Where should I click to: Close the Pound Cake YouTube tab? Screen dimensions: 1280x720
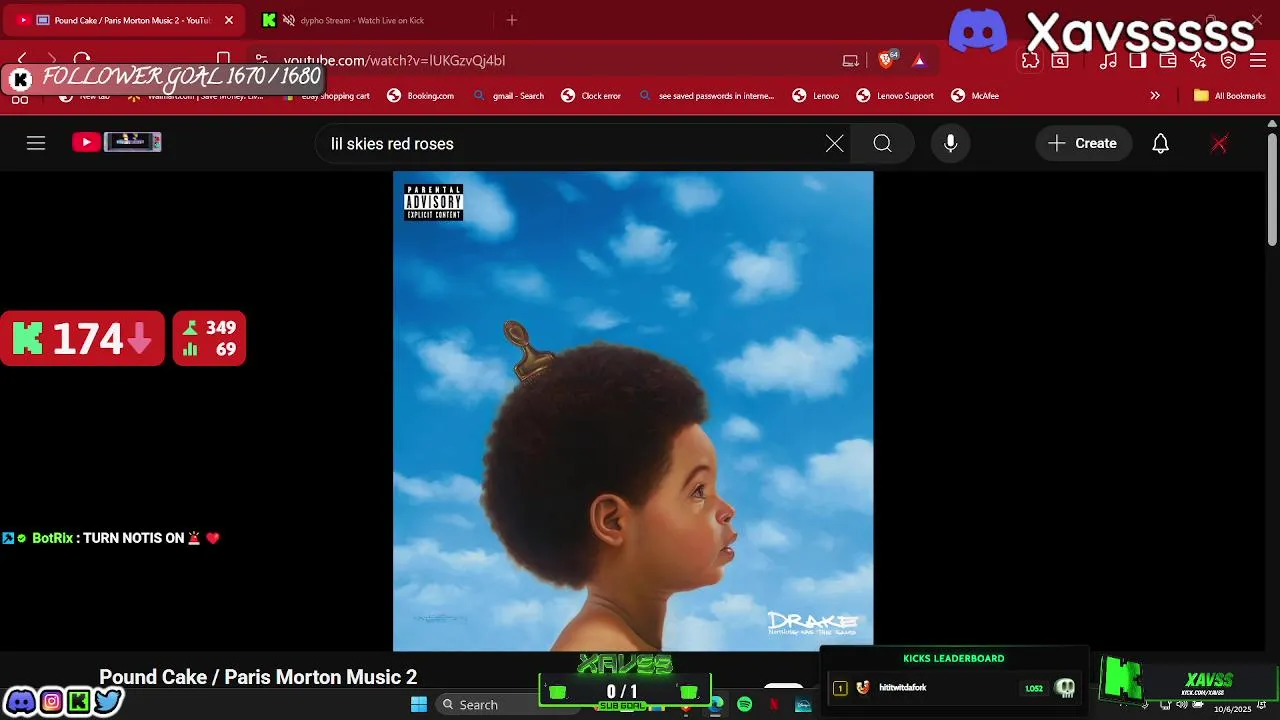(x=229, y=20)
